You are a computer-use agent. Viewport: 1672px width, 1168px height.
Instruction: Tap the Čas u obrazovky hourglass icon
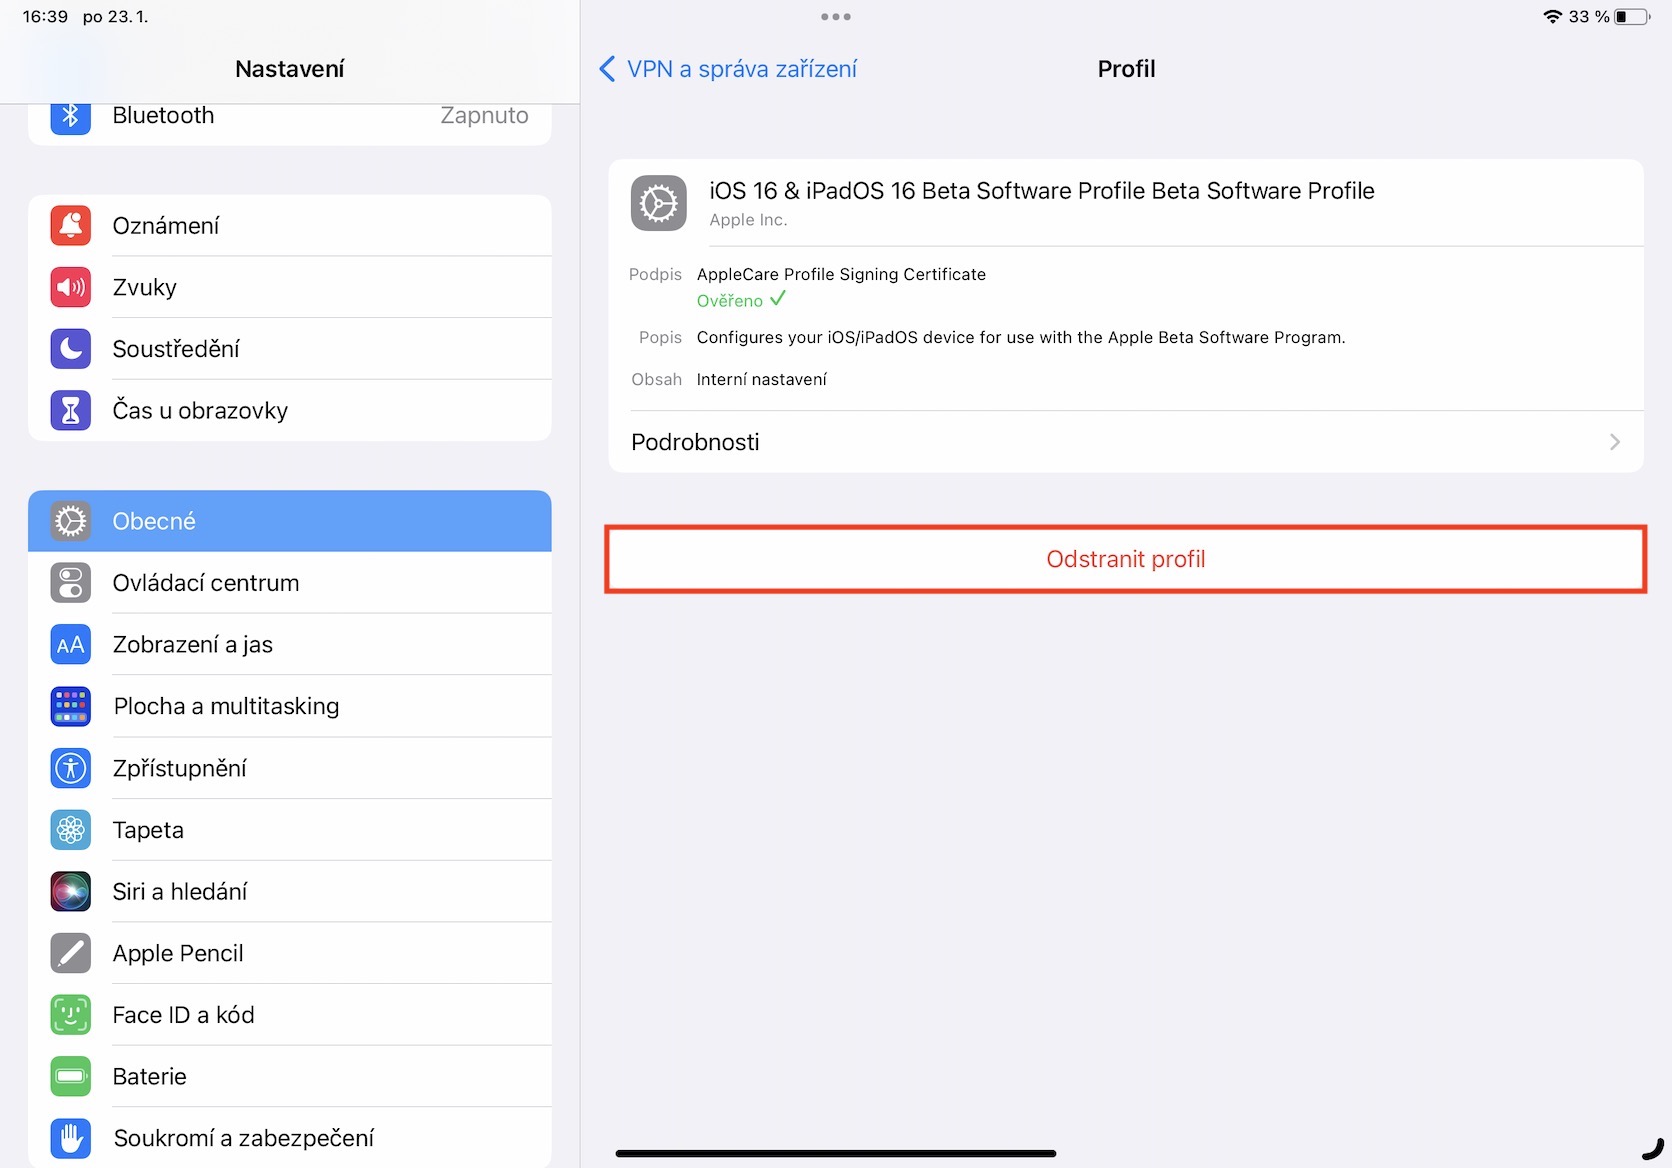(71, 411)
